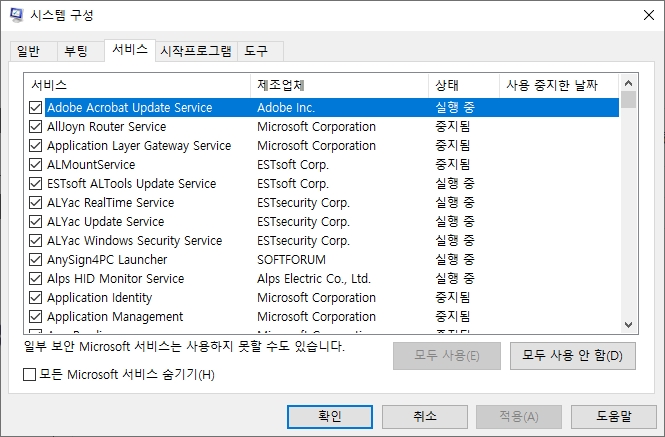Screen dimensions: 665x437
Task: Select ALYac RealTime Service name
Action: click(x=110, y=202)
